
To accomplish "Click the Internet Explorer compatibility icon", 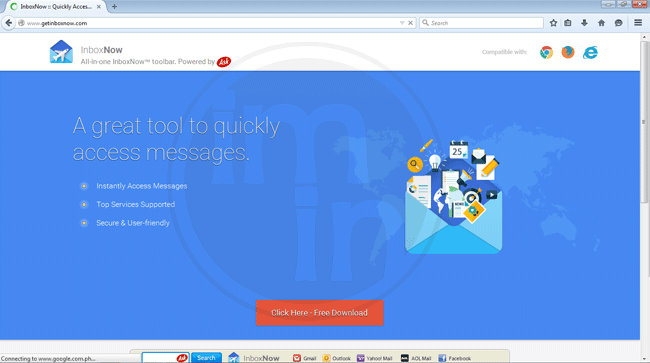I will [x=590, y=52].
